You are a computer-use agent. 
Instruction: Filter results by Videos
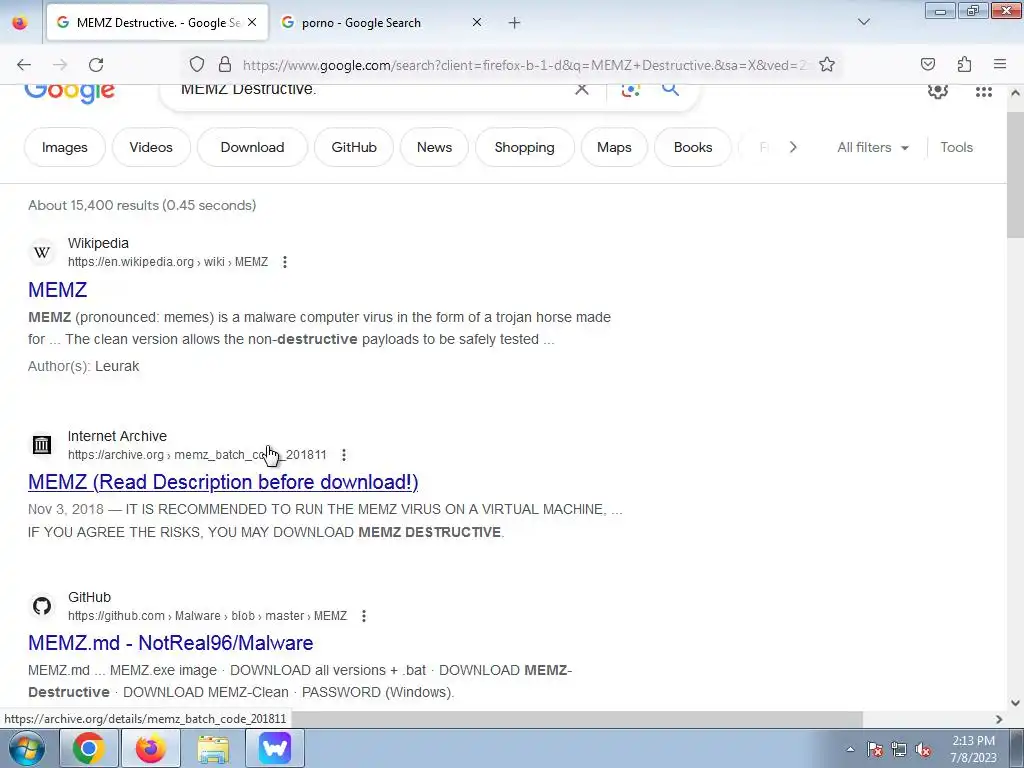[x=151, y=147]
